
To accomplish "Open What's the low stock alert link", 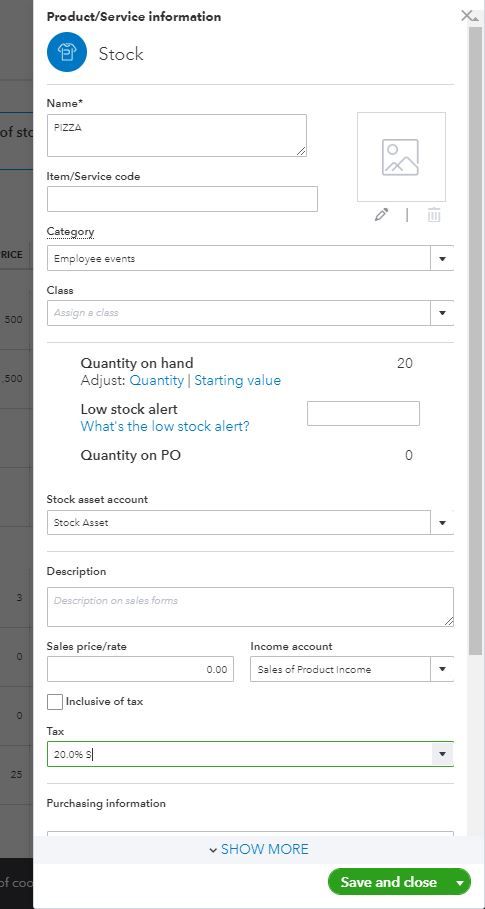I will coord(165,426).
